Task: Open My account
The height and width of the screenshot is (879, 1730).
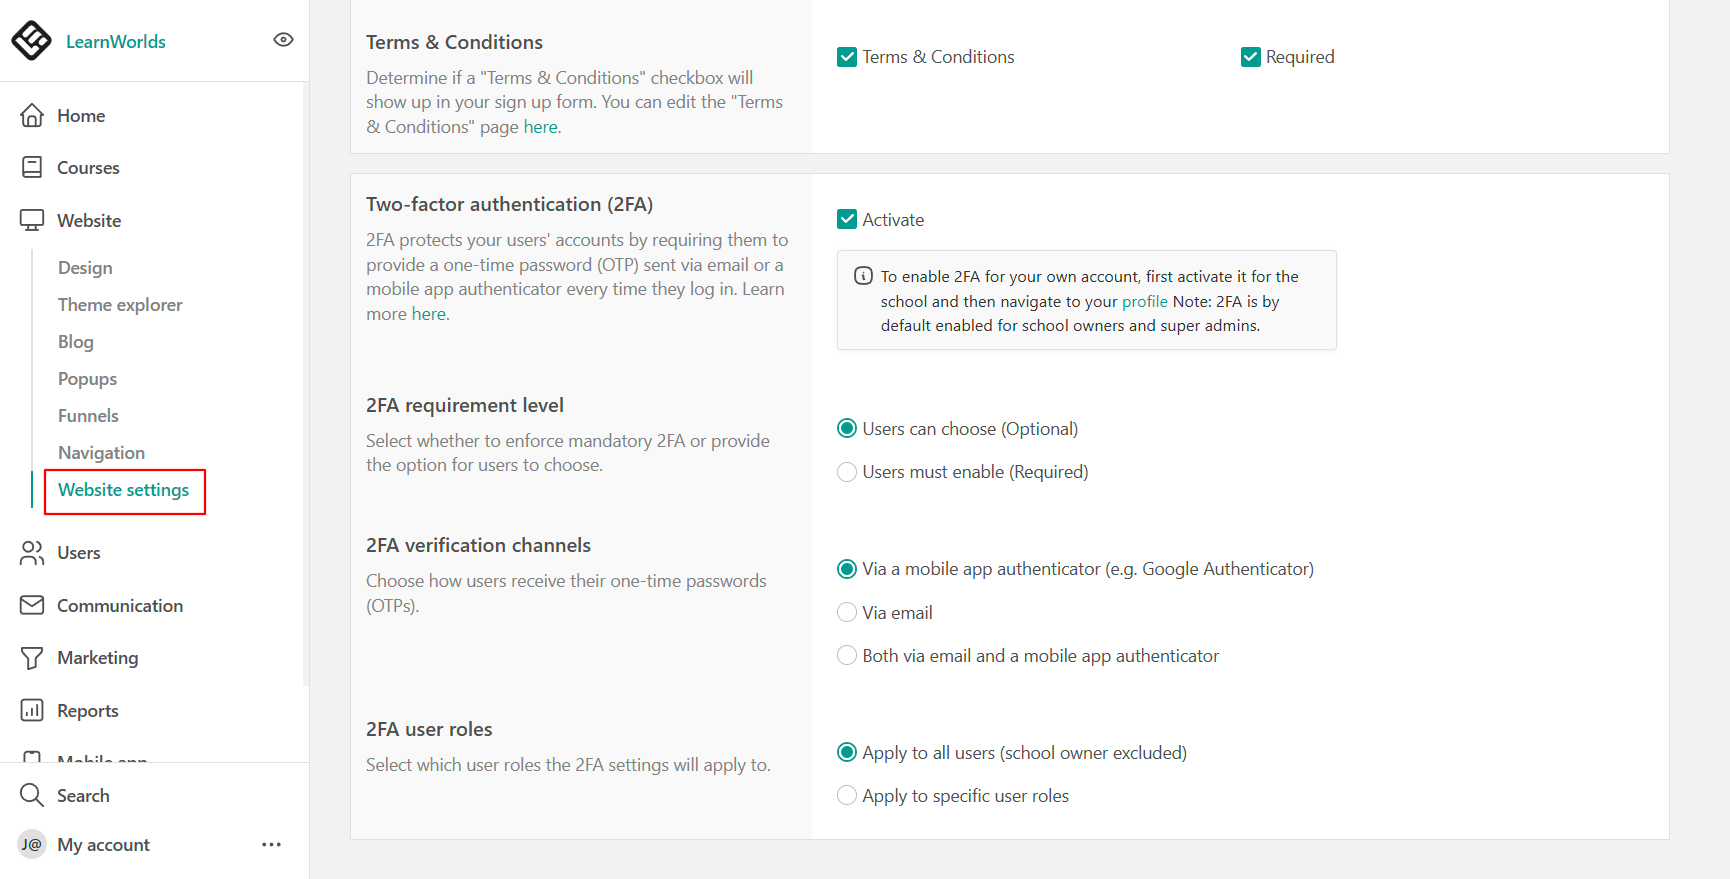Action: pyautogui.click(x=103, y=845)
